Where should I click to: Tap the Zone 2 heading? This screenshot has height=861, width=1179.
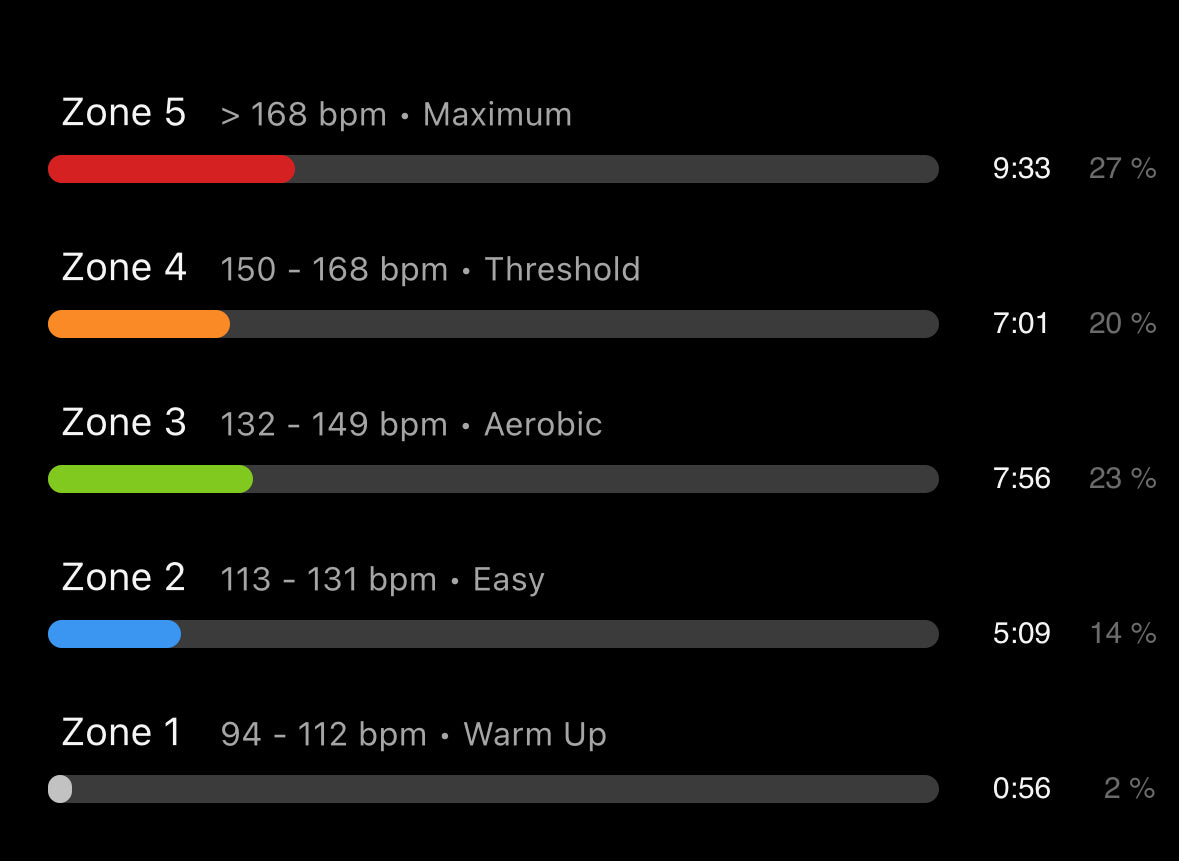click(123, 578)
